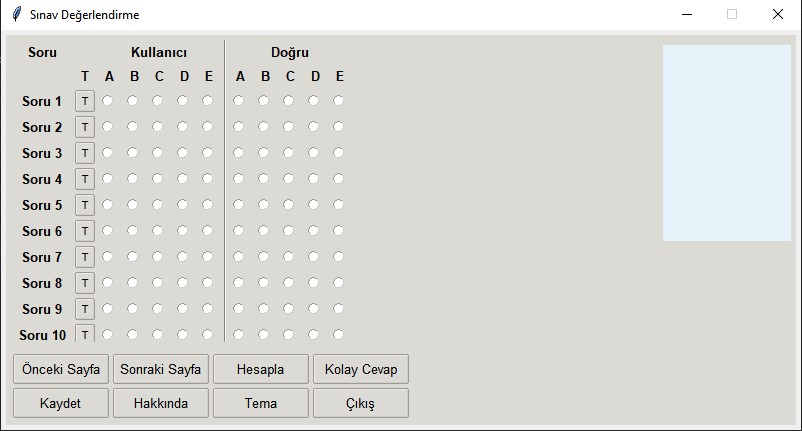
Task: Click the light blue results panel
Action: tap(726, 142)
